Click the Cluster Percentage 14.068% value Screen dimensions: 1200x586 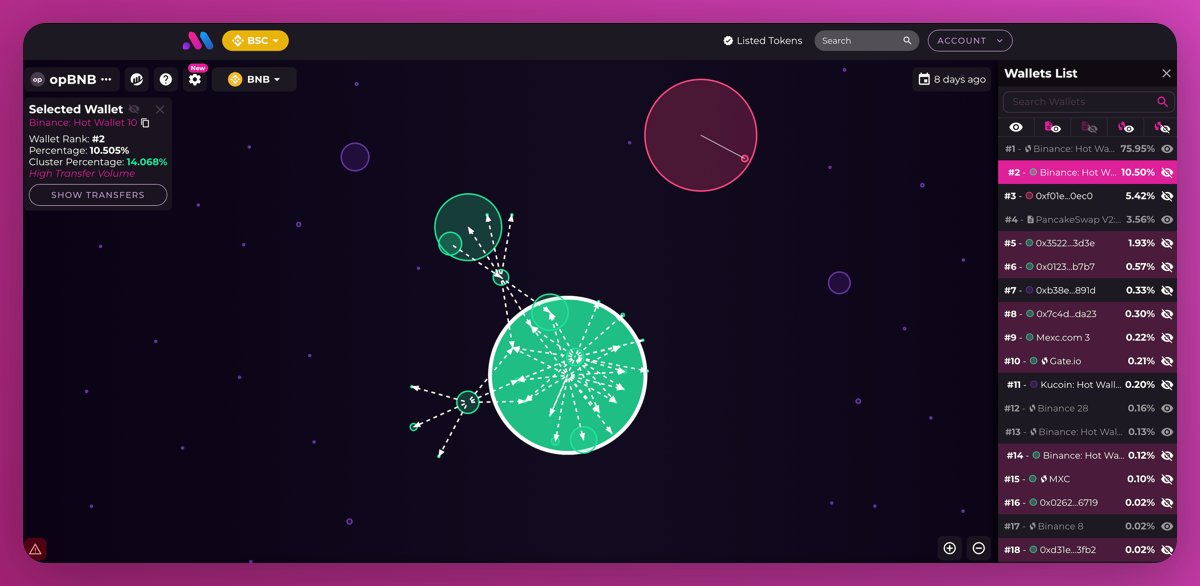(x=146, y=162)
